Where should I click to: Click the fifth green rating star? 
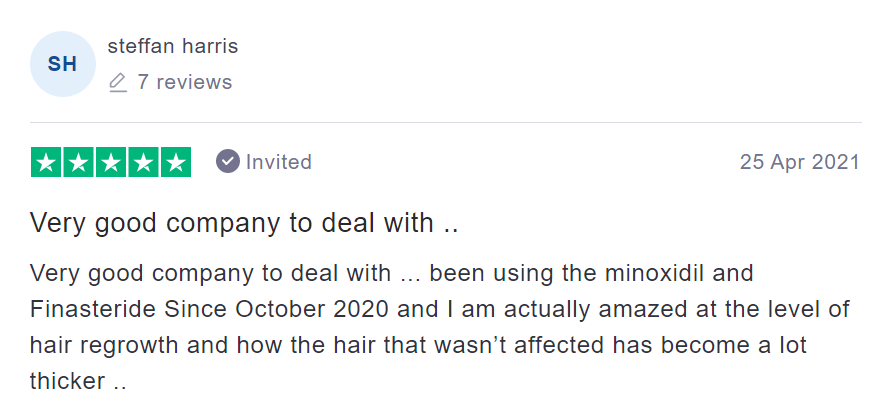[x=176, y=162]
